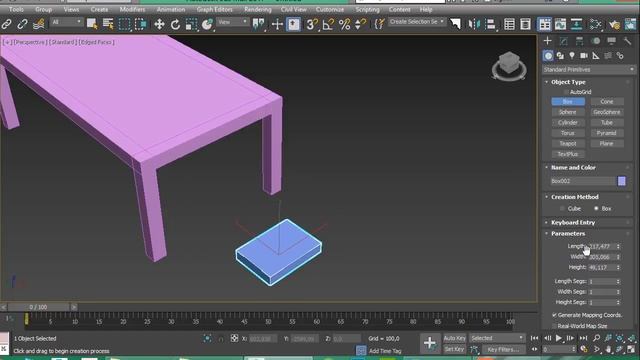Viewport: 640px width, 360px height.
Task: Open the Standard Primitives category dropdown
Action: point(589,70)
